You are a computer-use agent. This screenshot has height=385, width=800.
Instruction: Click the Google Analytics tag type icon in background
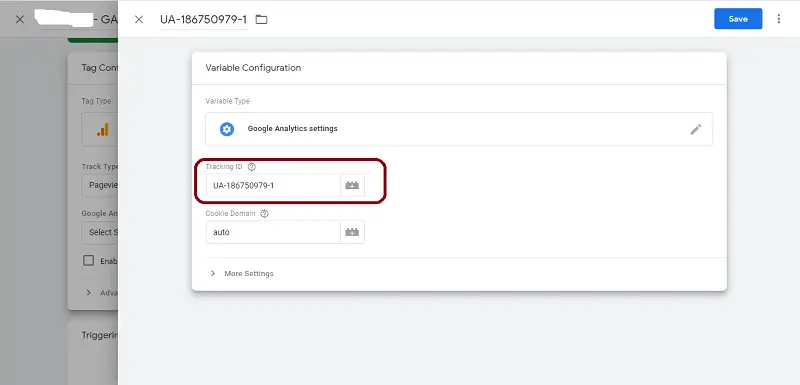(x=102, y=130)
